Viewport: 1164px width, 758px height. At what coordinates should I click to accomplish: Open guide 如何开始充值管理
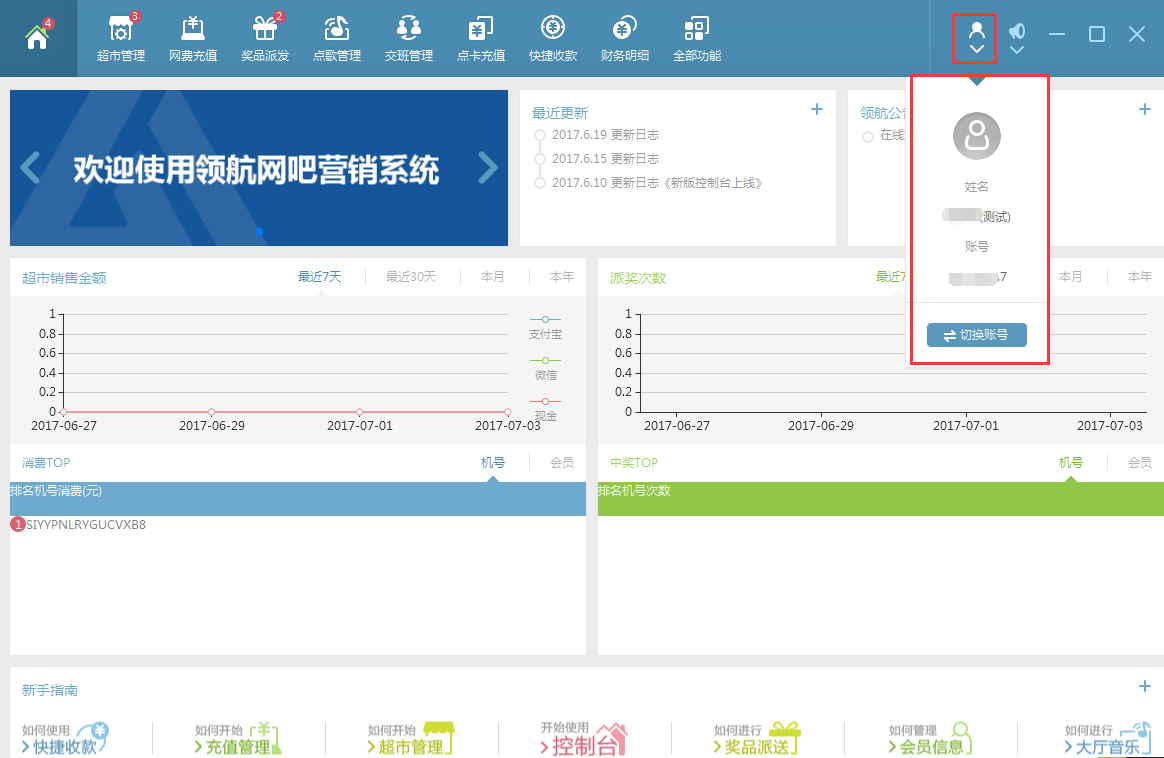(238, 738)
